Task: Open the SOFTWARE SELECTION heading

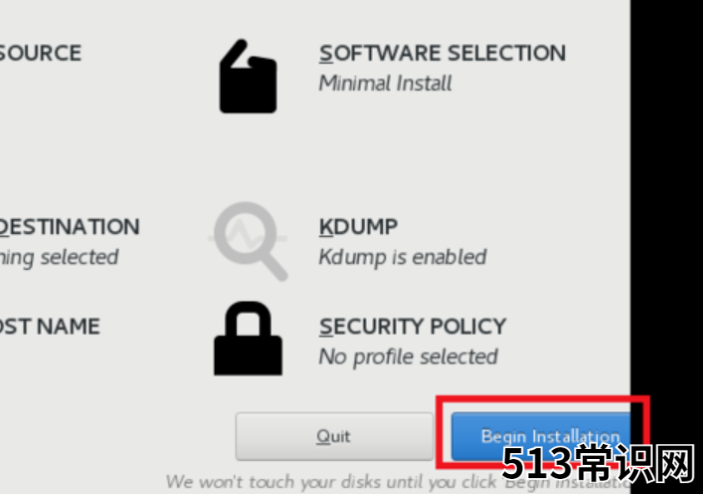Action: pyautogui.click(x=442, y=53)
